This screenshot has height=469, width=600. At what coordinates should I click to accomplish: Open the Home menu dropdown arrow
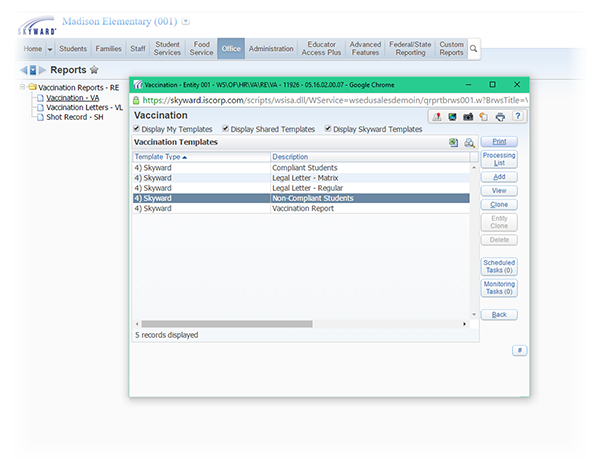click(x=50, y=49)
